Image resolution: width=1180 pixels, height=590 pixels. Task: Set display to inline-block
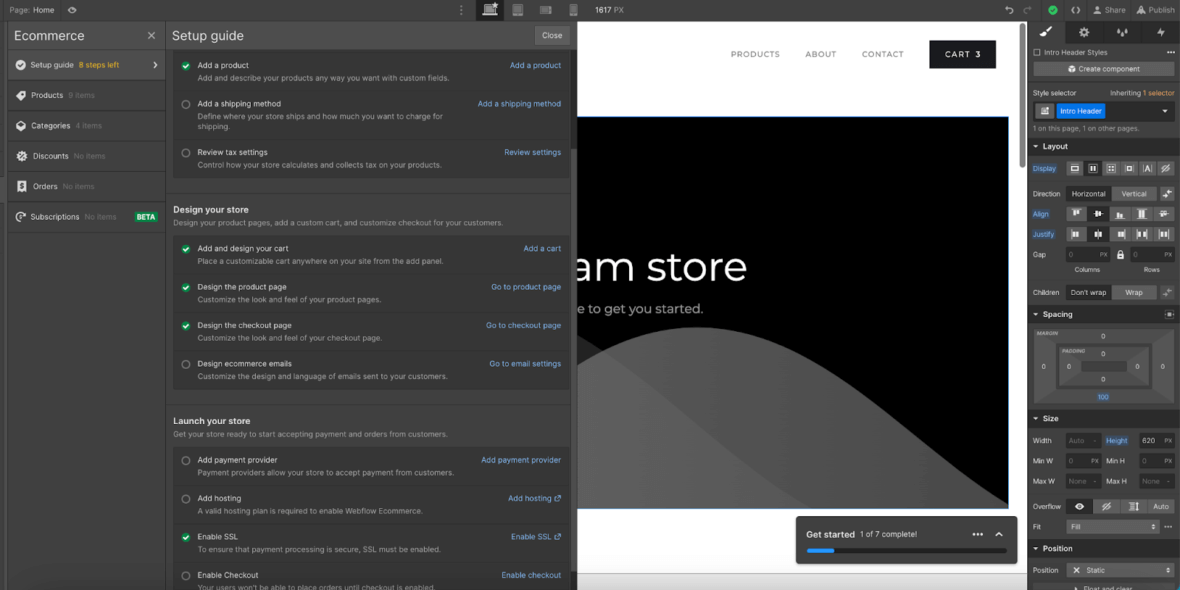1129,169
